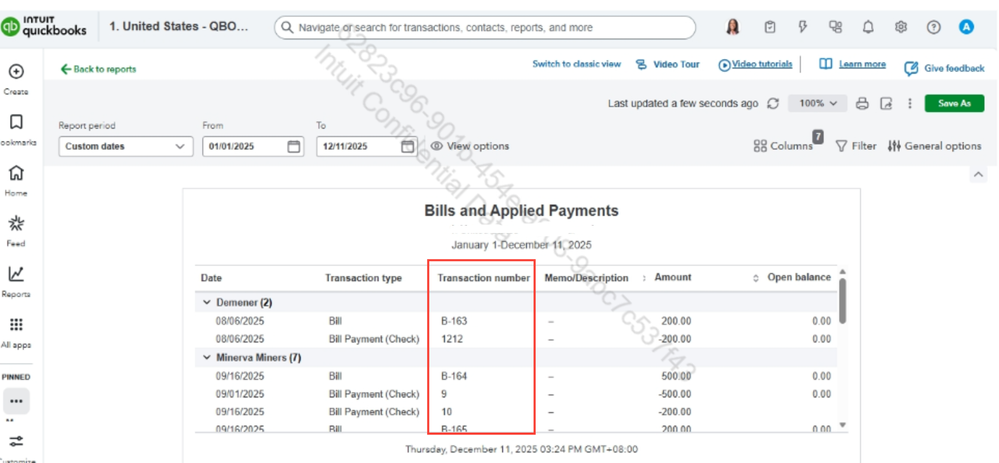Open the Learn more link
This screenshot has height=463, width=999.
point(852,64)
